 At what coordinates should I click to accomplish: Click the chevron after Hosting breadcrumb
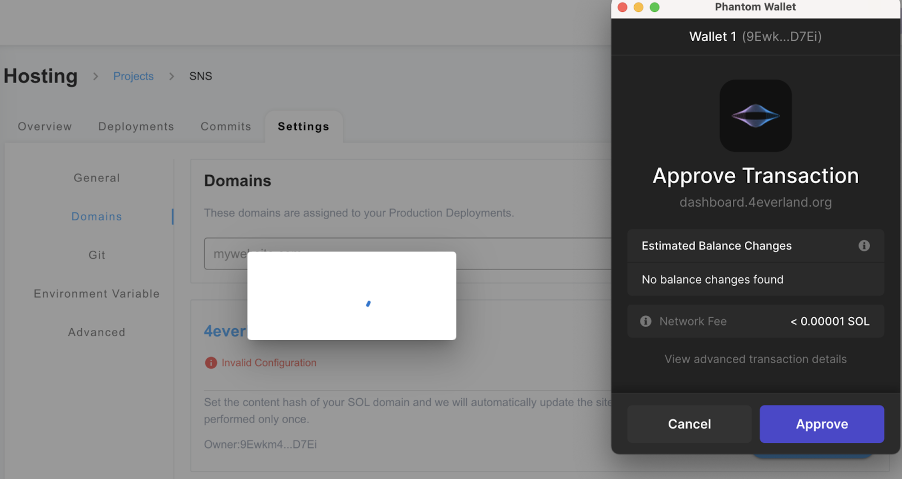point(95,76)
